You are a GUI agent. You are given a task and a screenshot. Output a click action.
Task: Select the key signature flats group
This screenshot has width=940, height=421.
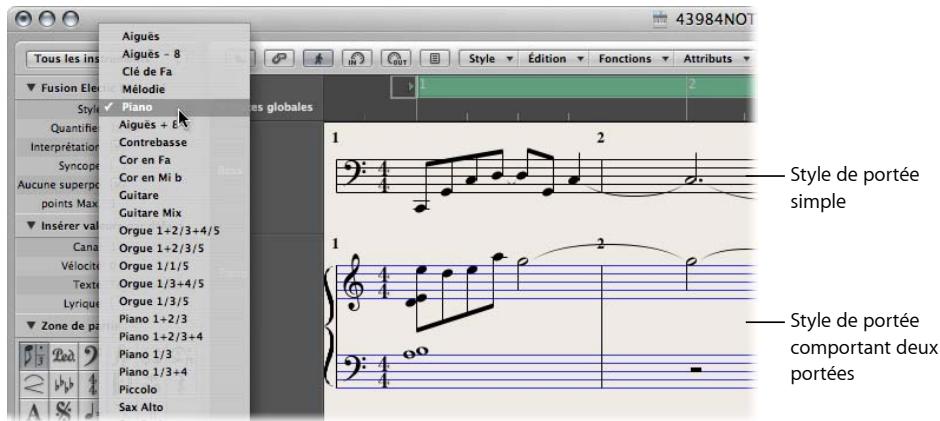(62, 383)
